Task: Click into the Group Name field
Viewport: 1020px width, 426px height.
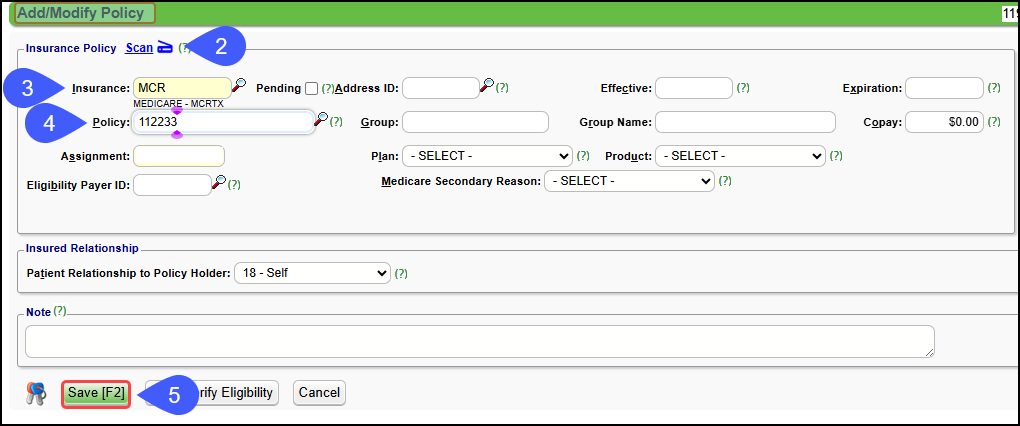Action: (x=745, y=122)
